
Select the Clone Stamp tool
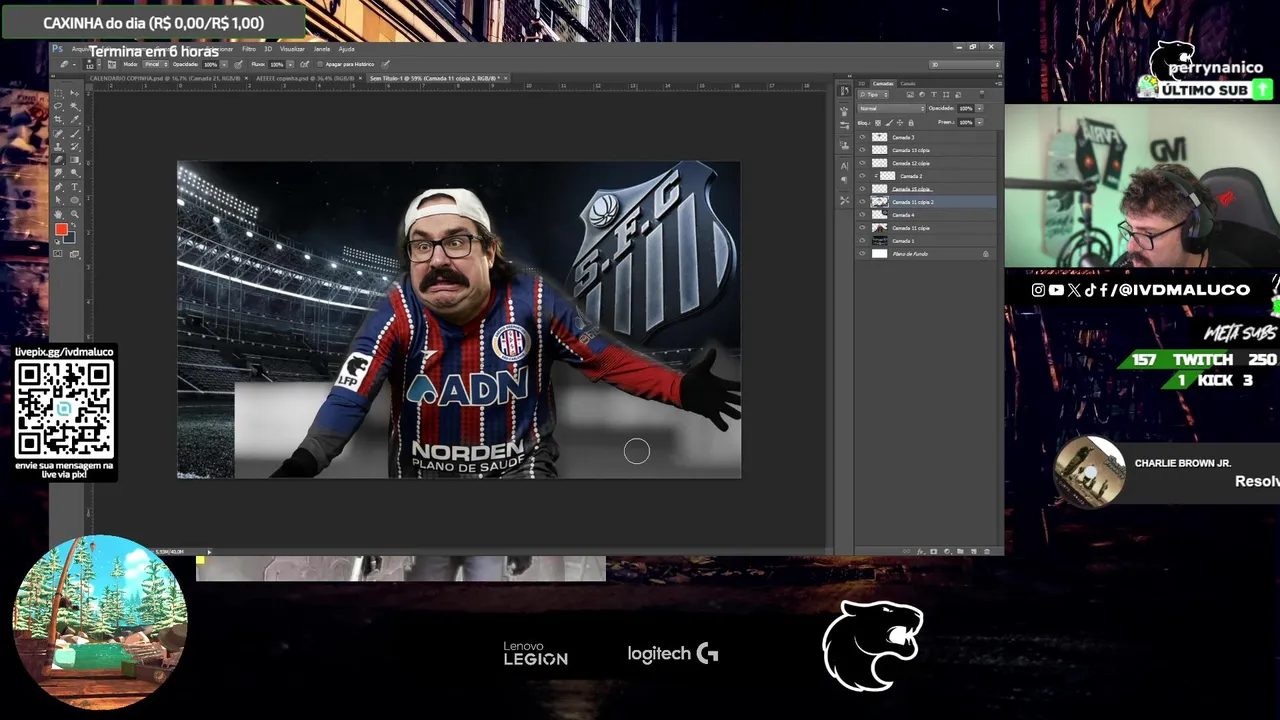click(58, 146)
